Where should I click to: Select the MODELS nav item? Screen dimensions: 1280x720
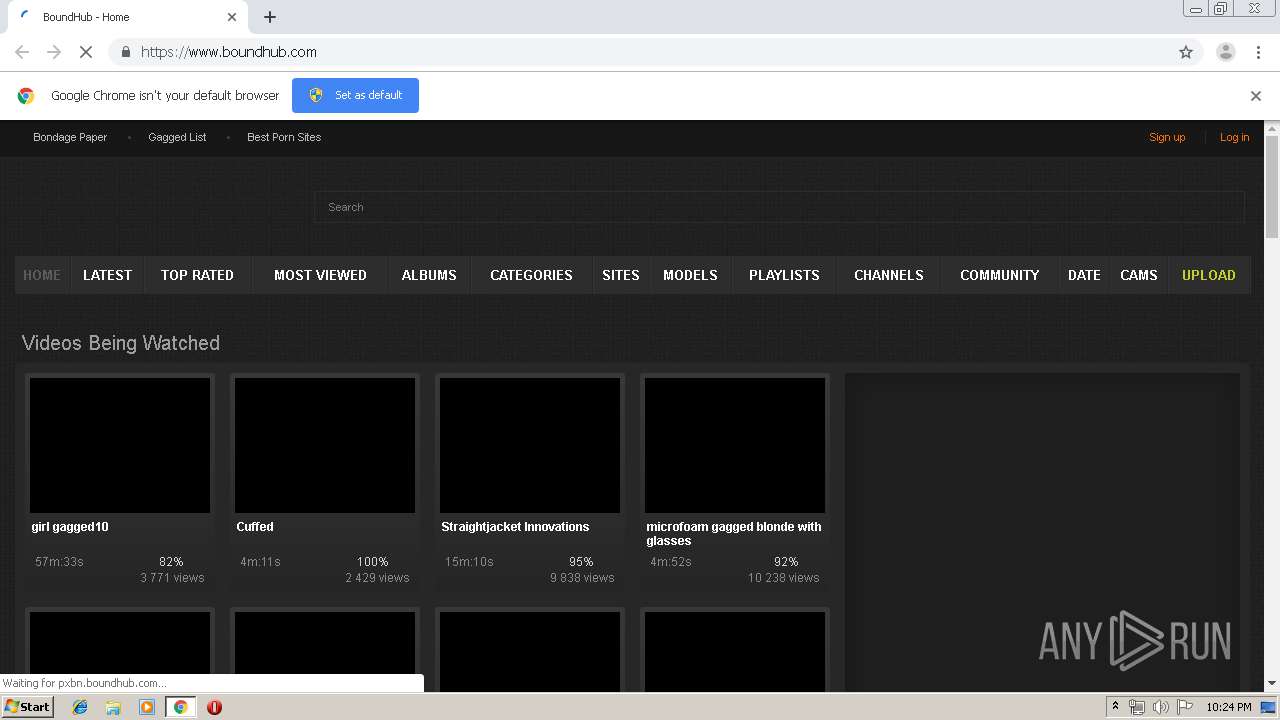[690, 275]
